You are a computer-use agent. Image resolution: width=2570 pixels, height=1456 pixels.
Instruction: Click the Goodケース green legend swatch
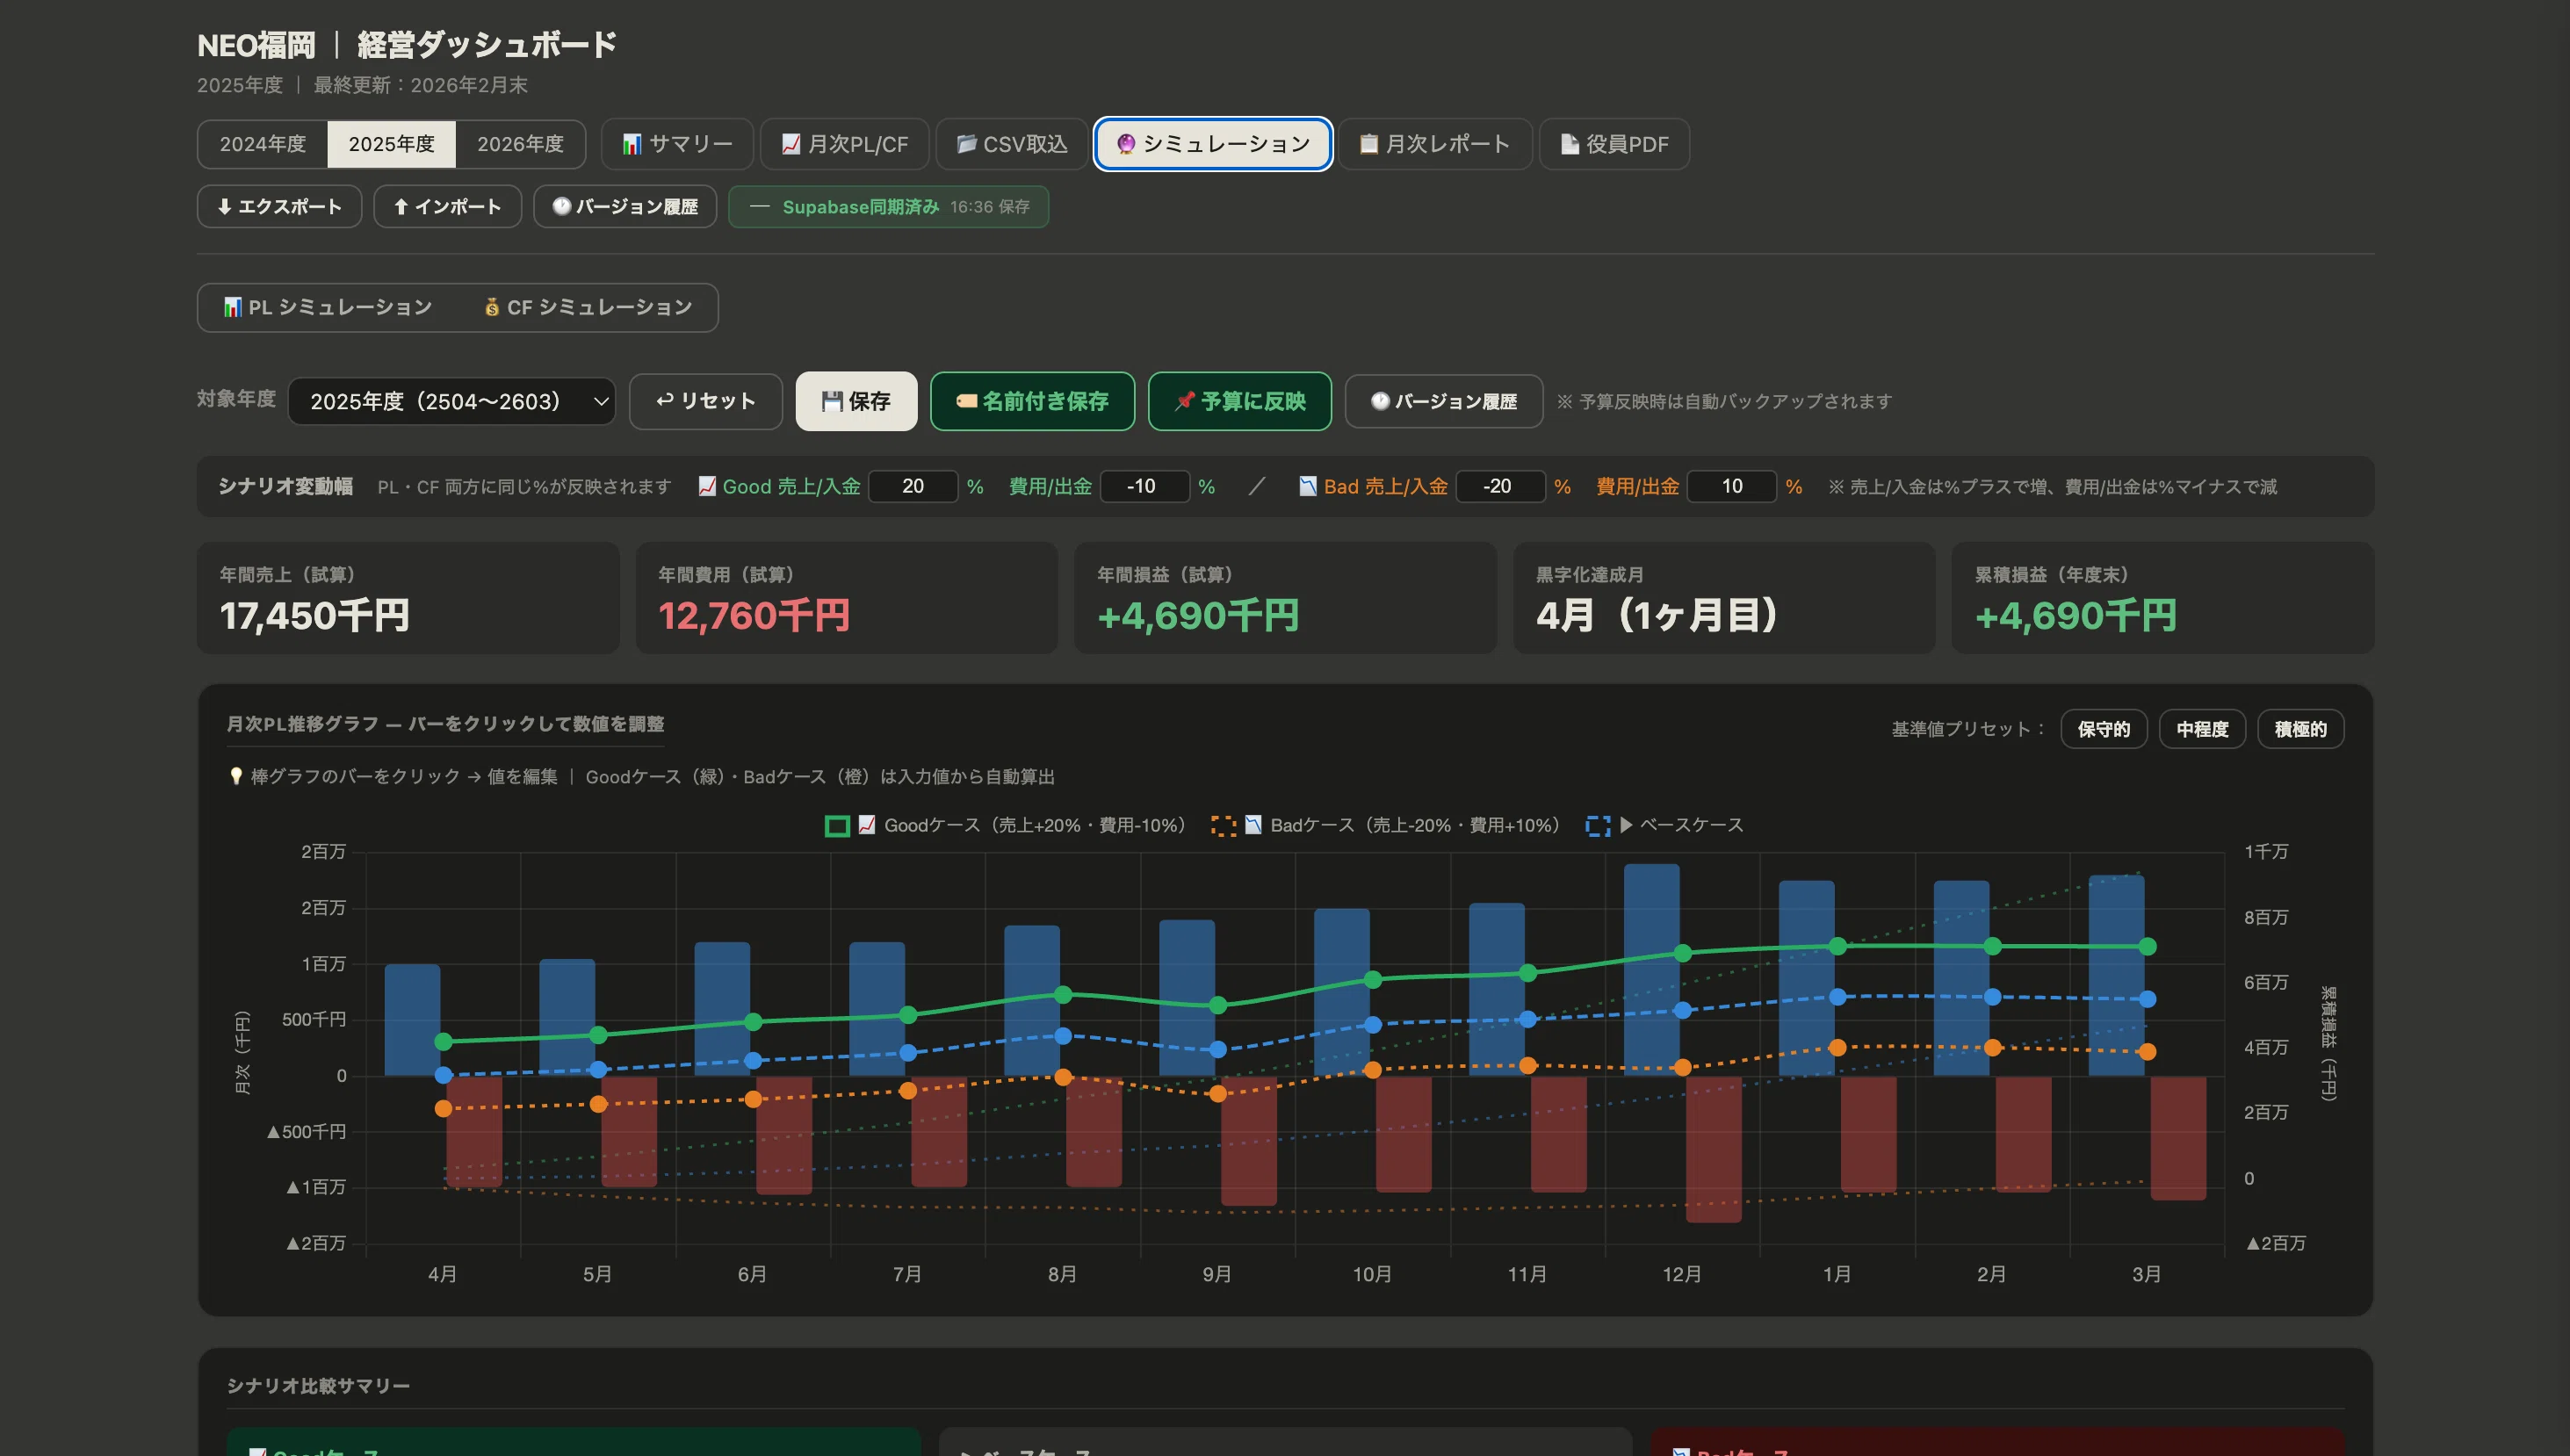tap(837, 826)
